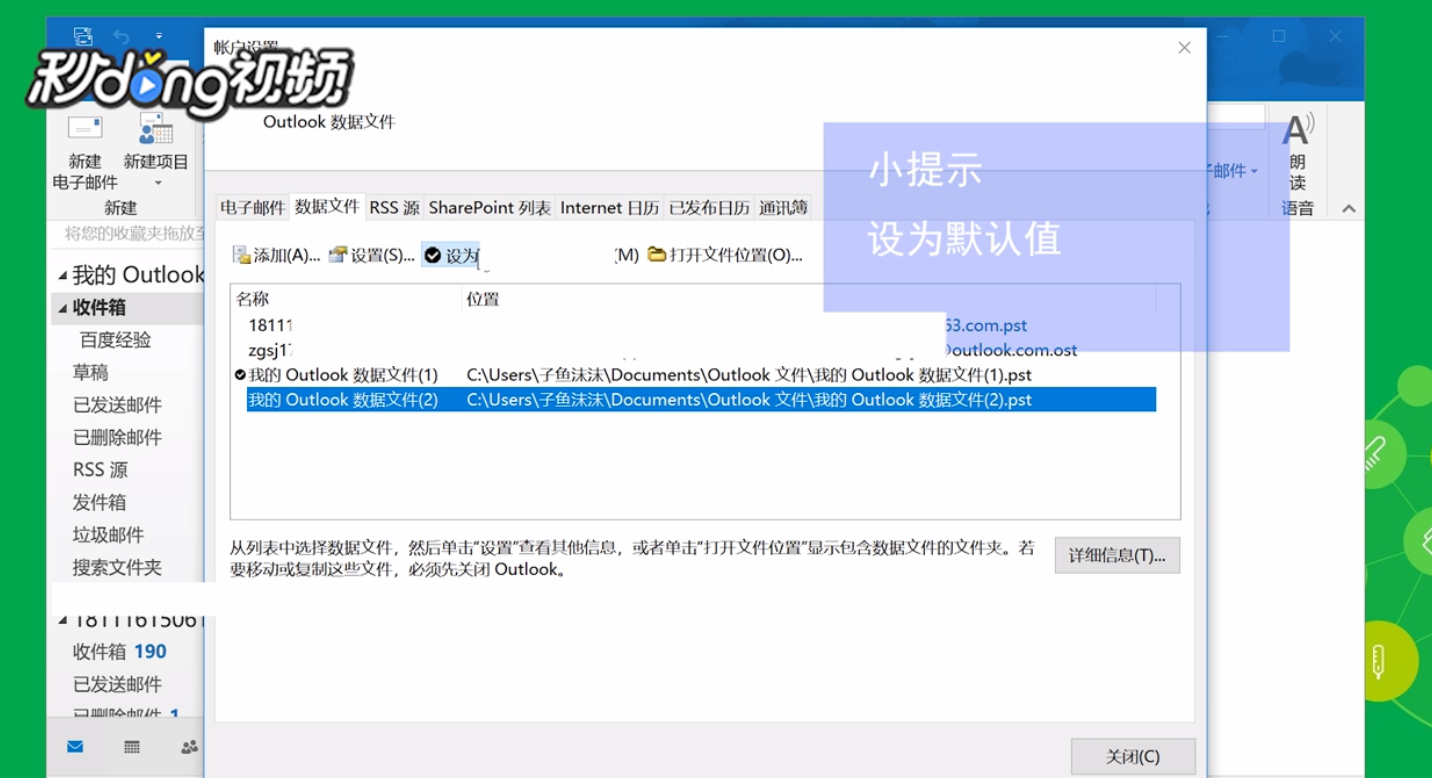Click the New Email envelope icon in Outlook
The width and height of the screenshot is (1432, 778).
85,127
